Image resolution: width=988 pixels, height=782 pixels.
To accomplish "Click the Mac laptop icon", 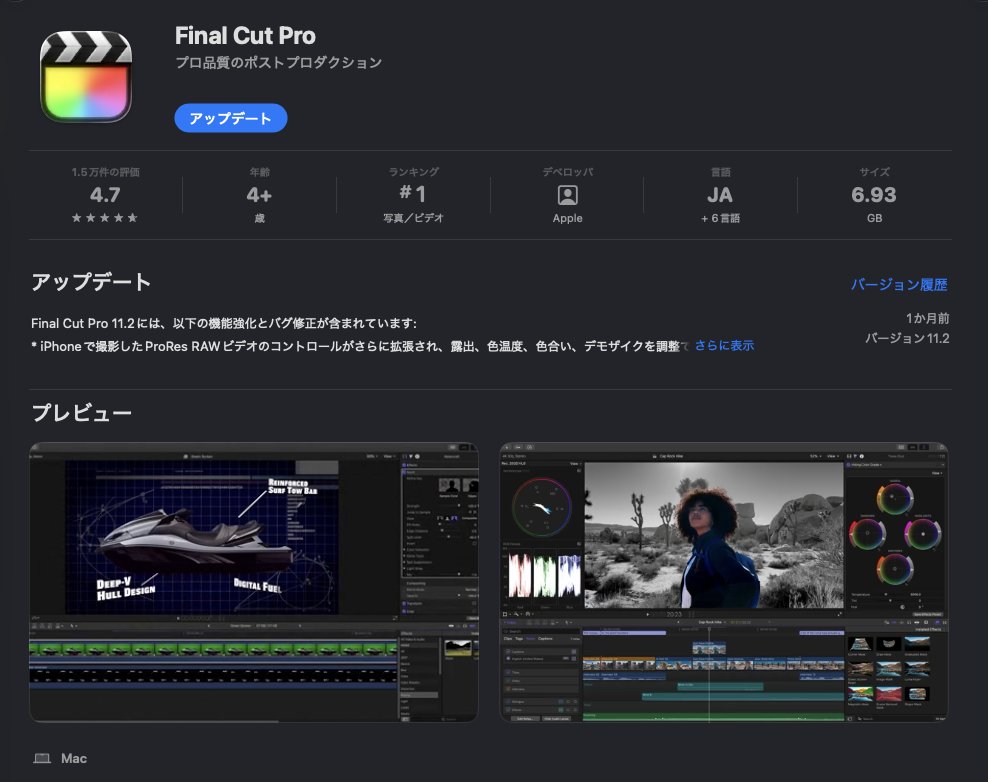I will pos(42,758).
